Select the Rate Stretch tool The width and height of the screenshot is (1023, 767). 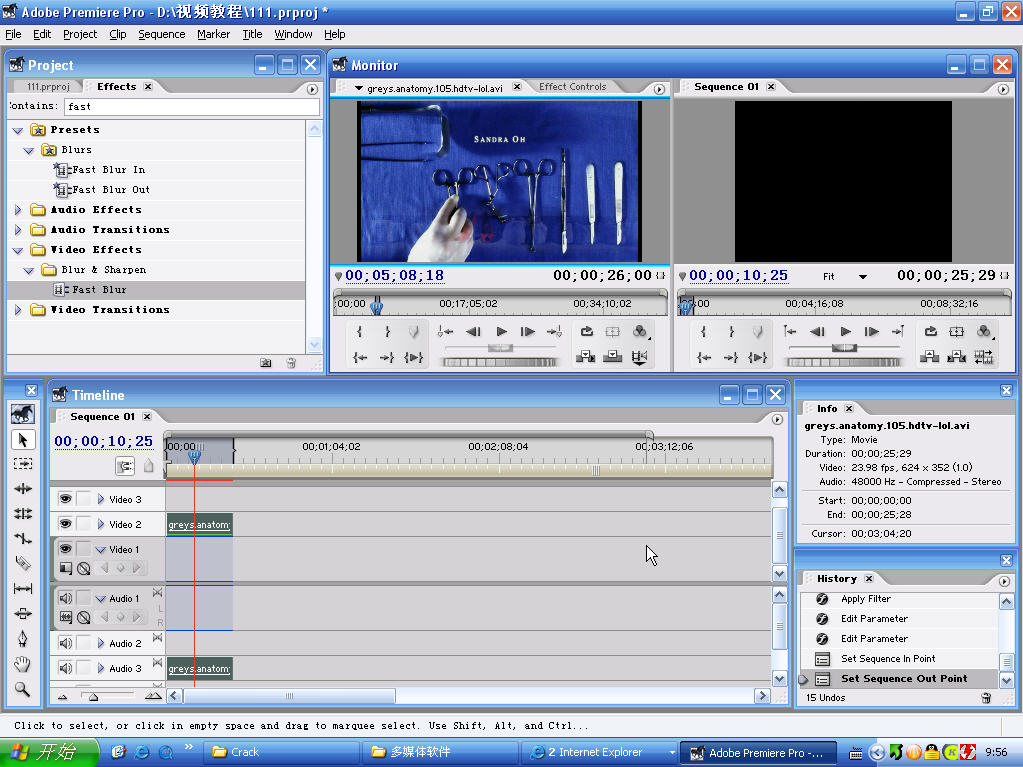(x=23, y=539)
